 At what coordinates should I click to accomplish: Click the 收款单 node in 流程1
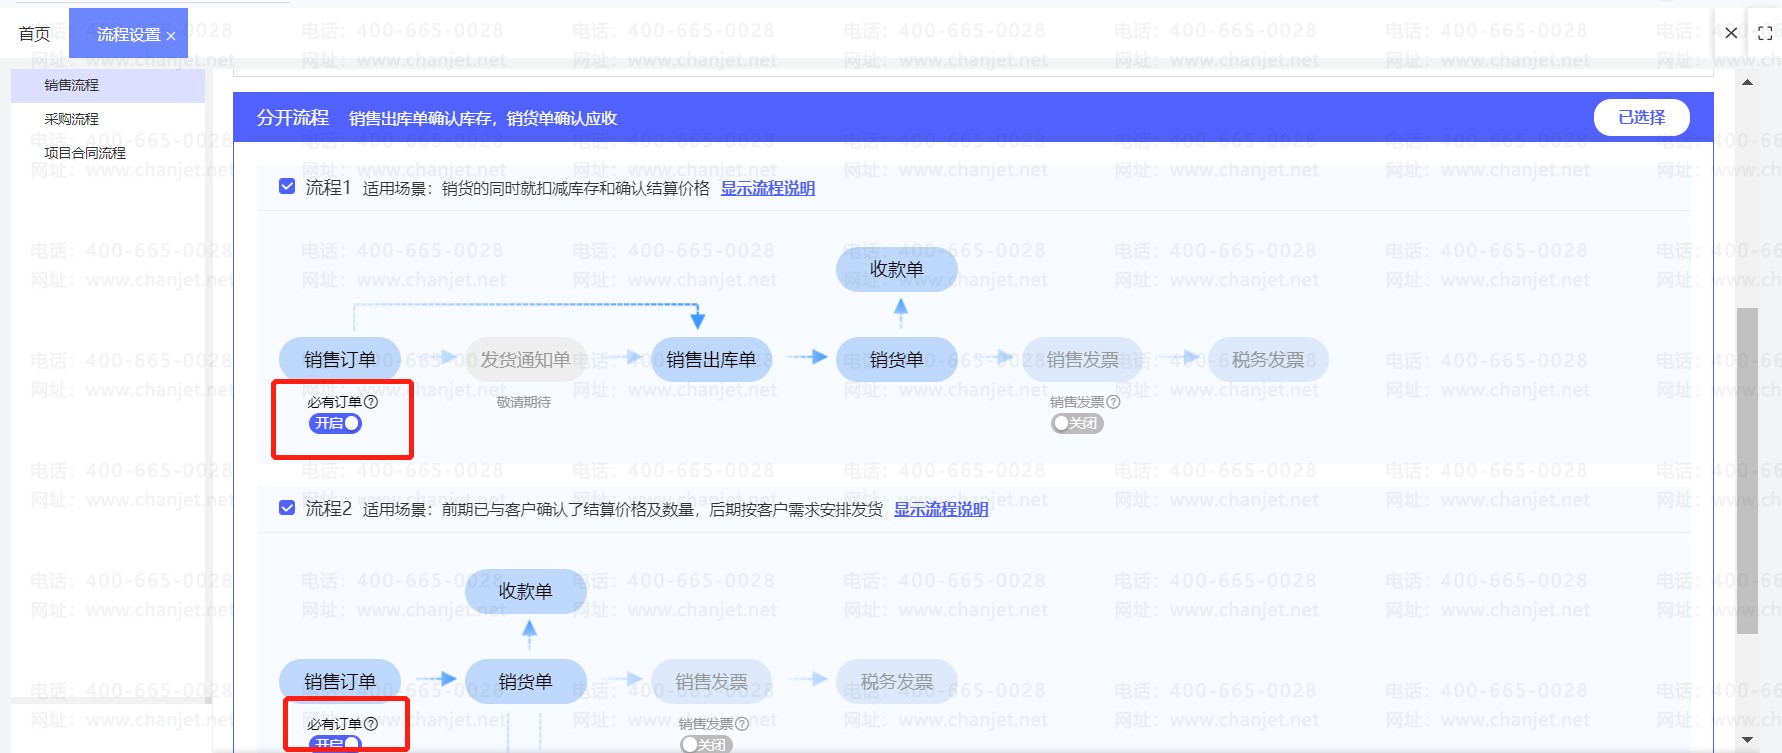pyautogui.click(x=896, y=269)
